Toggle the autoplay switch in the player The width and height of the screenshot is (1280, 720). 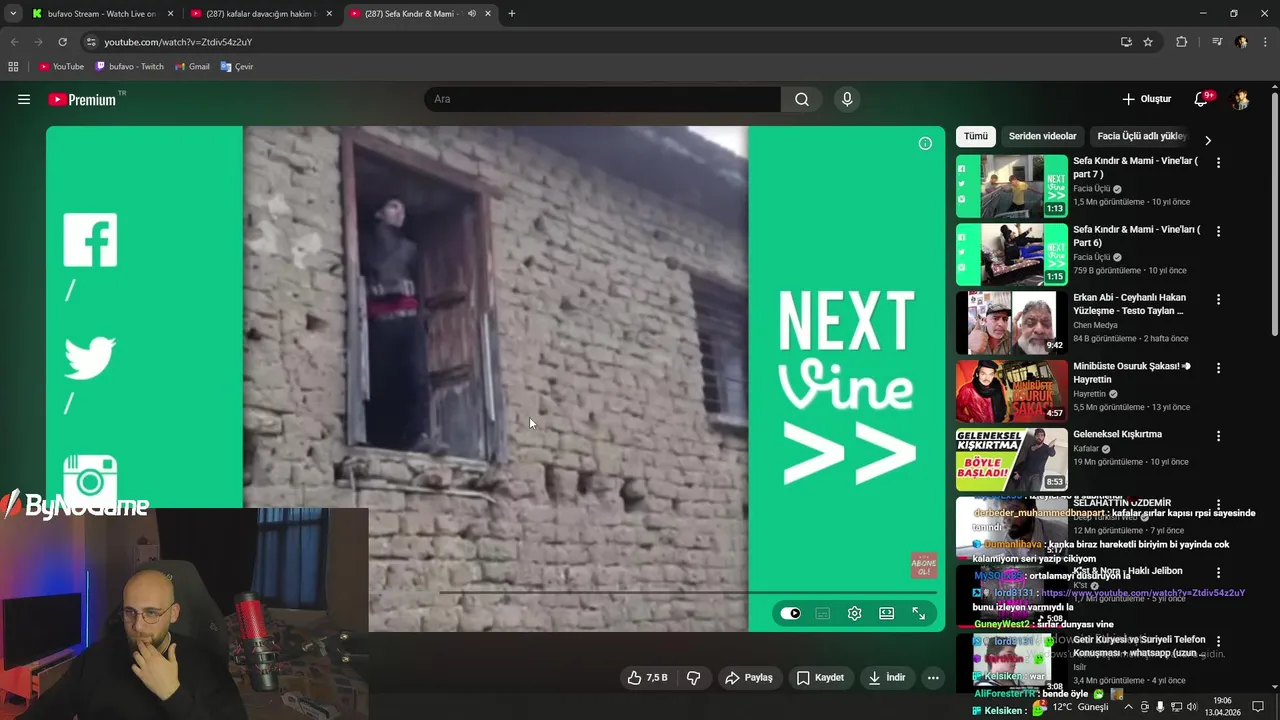click(x=790, y=613)
